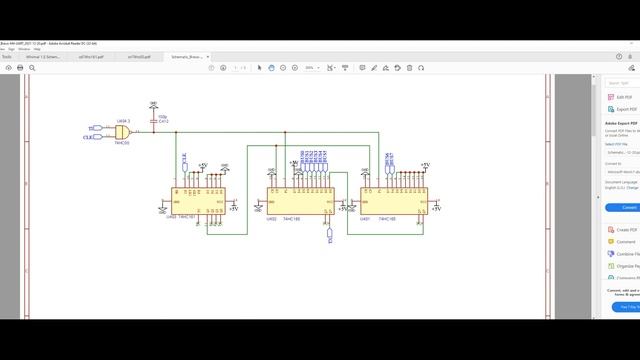Click the page number field
This screenshot has height=360, width=640.
click(x=236, y=68)
